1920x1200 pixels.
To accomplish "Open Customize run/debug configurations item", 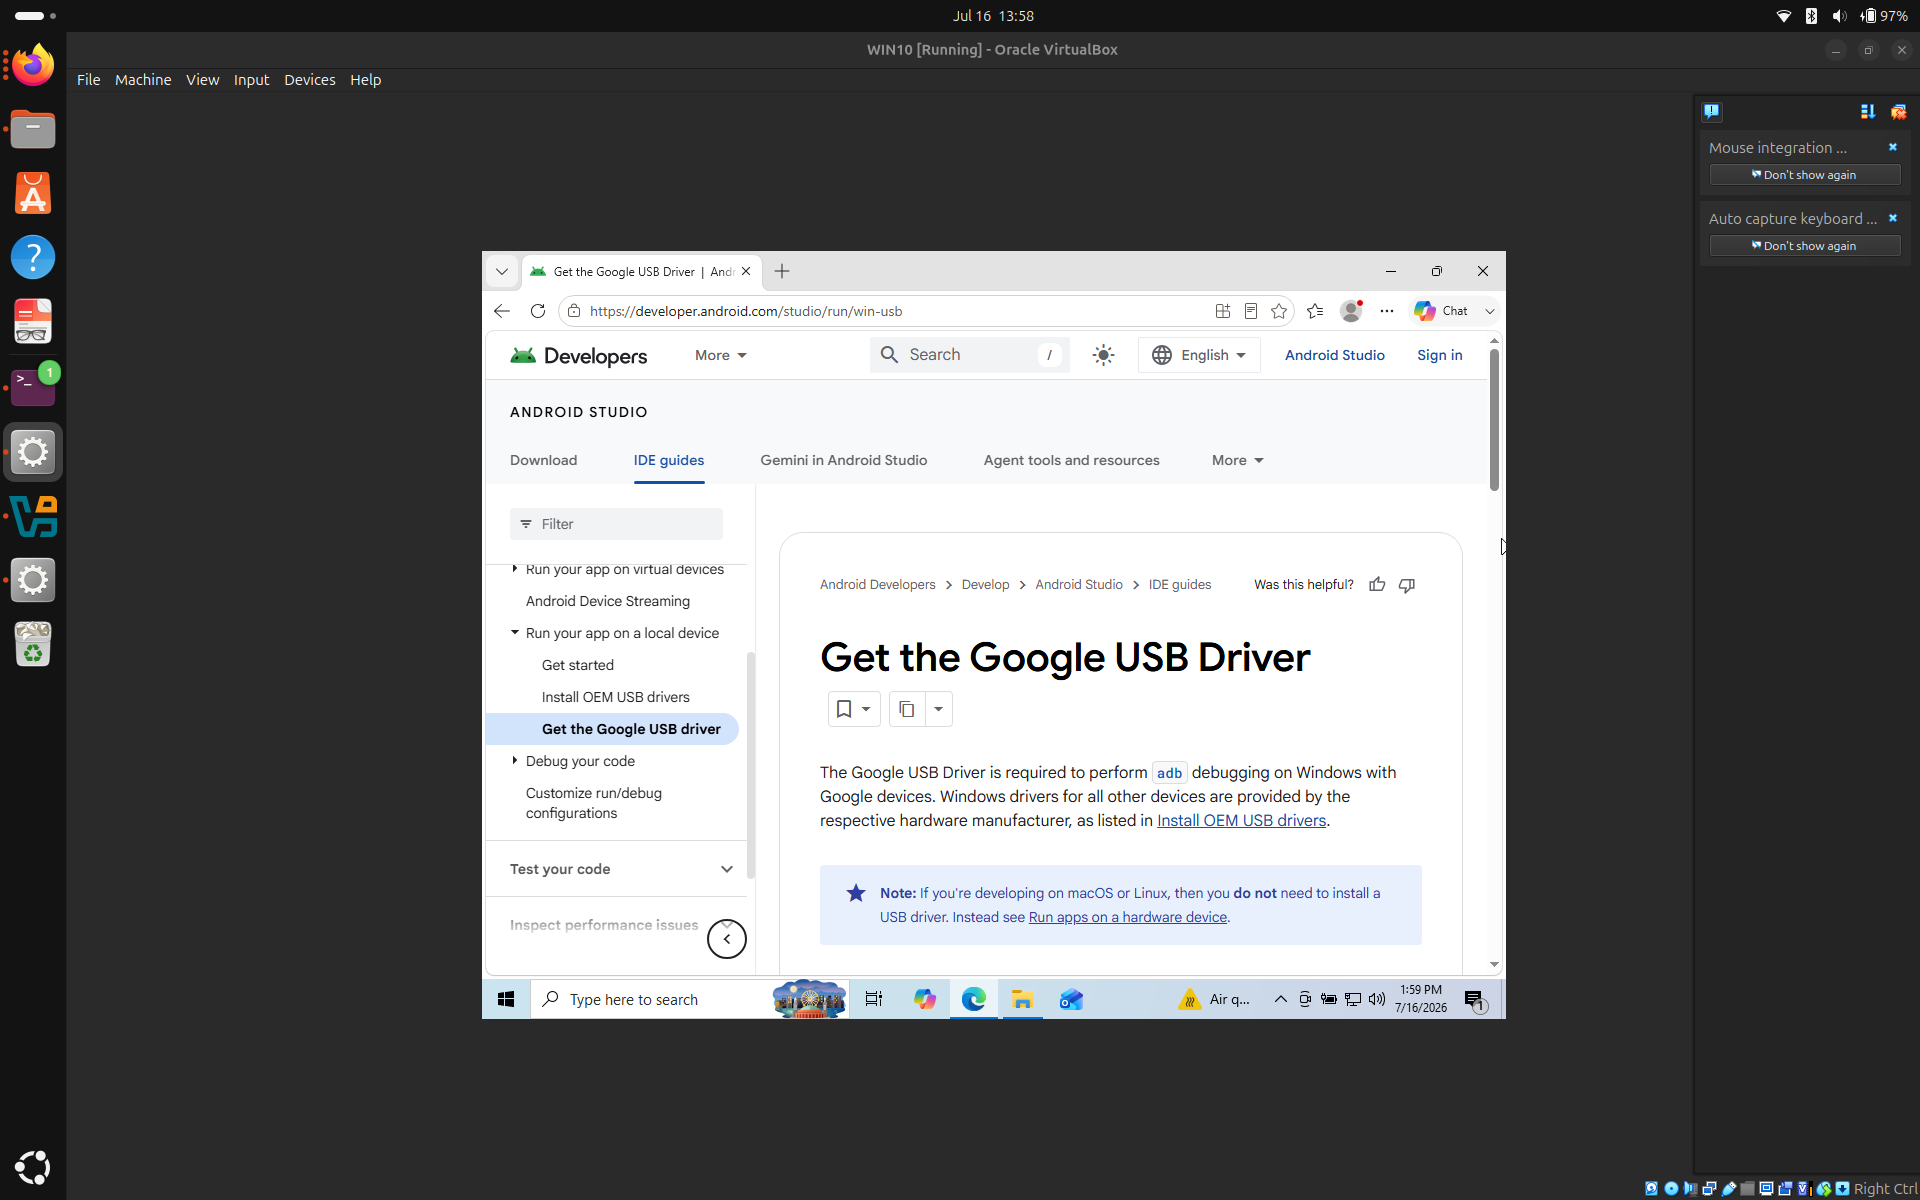I will click(594, 803).
